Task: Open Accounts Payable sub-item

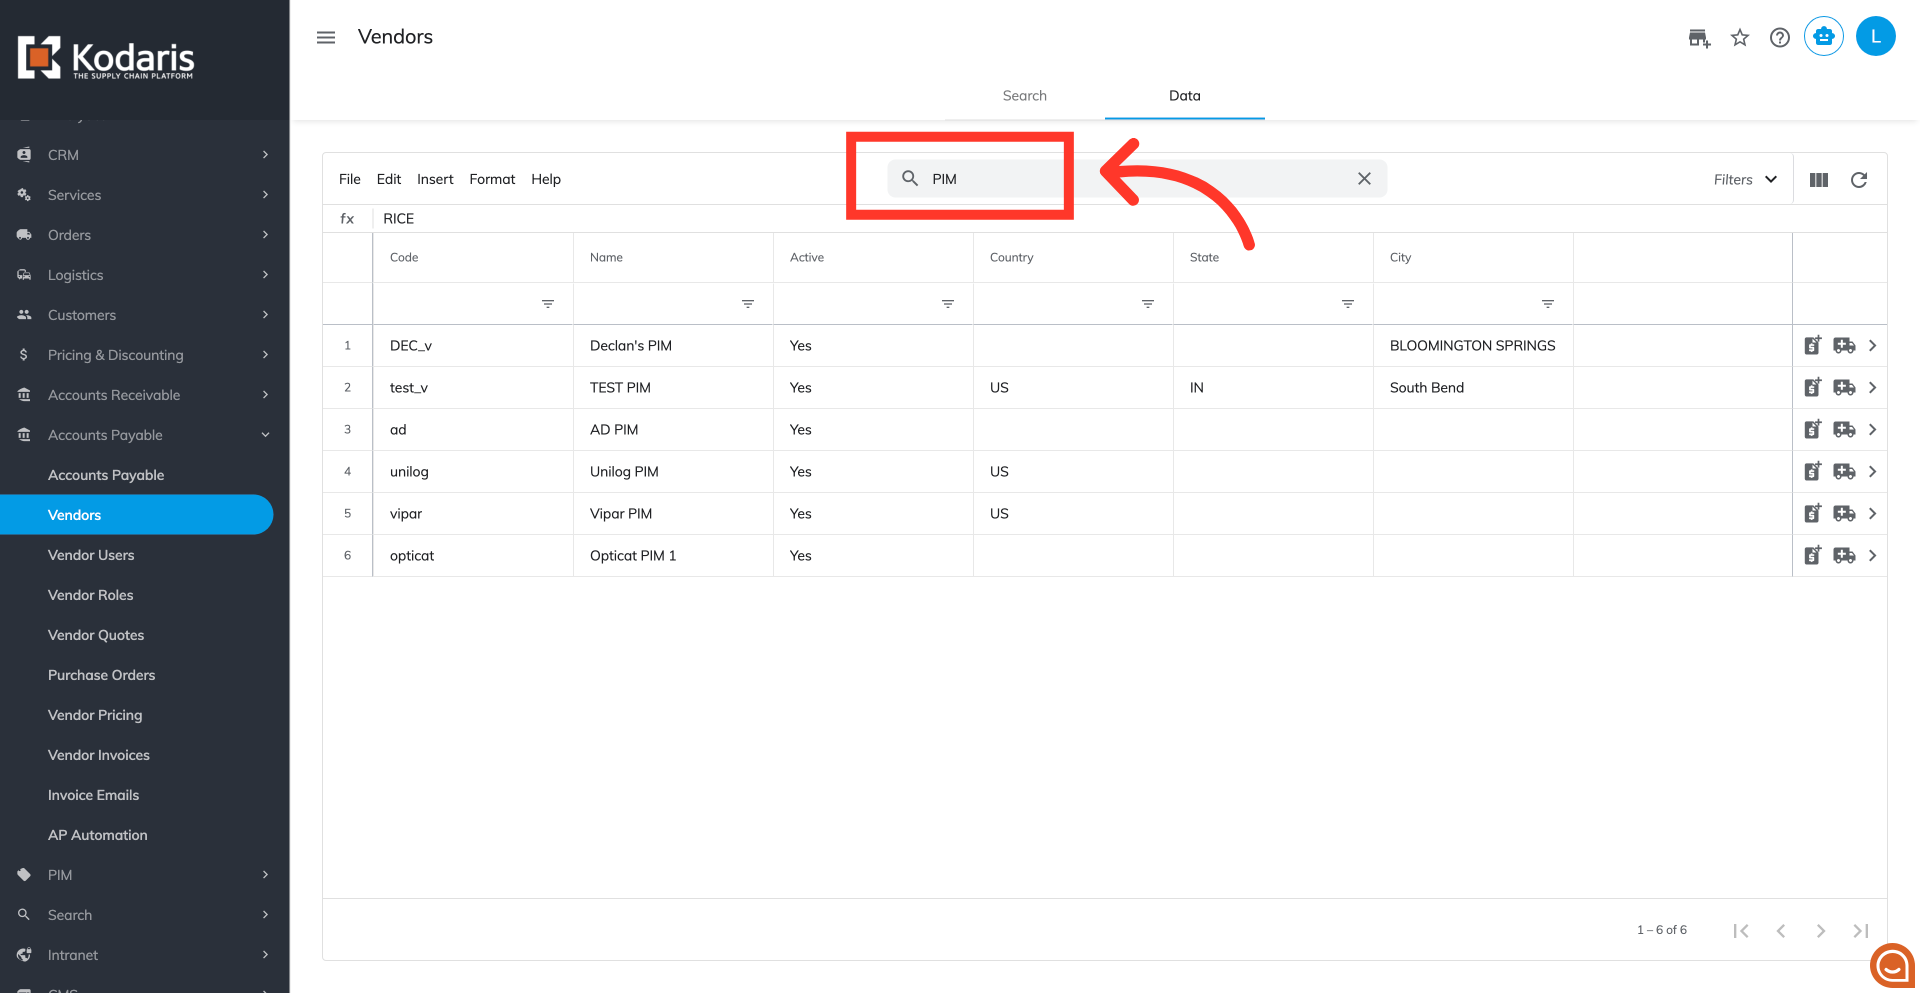Action: (x=106, y=475)
